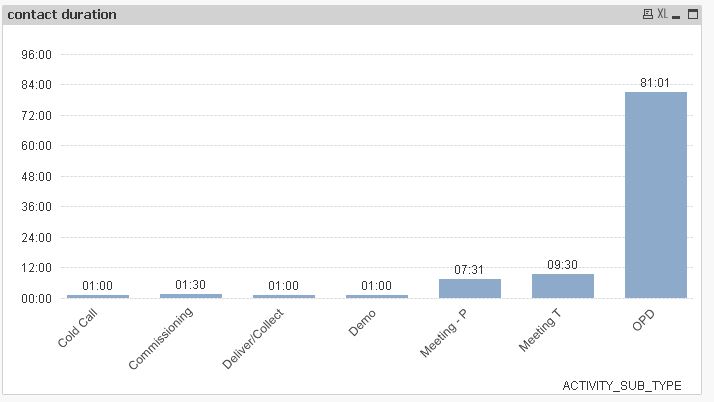The height and width of the screenshot is (402, 714).
Task: Click the Commissioning bar
Action: point(190,296)
